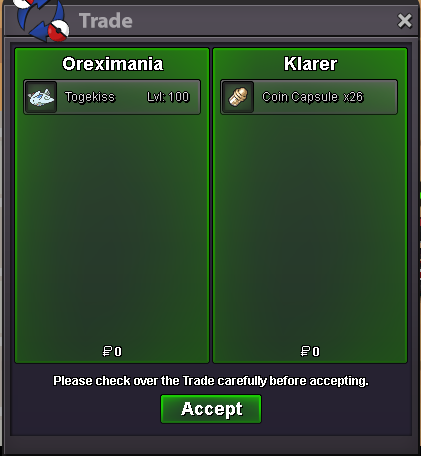This screenshot has width=421, height=456.
Task: Click the x26 quantity label
Action: pyautogui.click(x=353, y=97)
